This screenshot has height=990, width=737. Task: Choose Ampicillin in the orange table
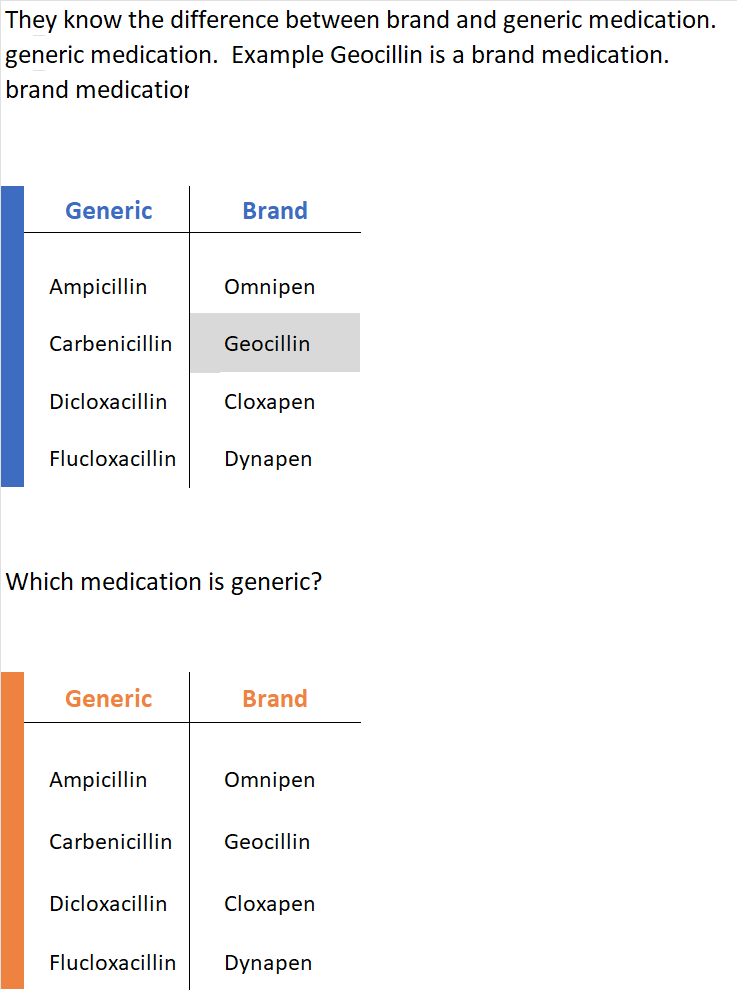click(x=98, y=780)
